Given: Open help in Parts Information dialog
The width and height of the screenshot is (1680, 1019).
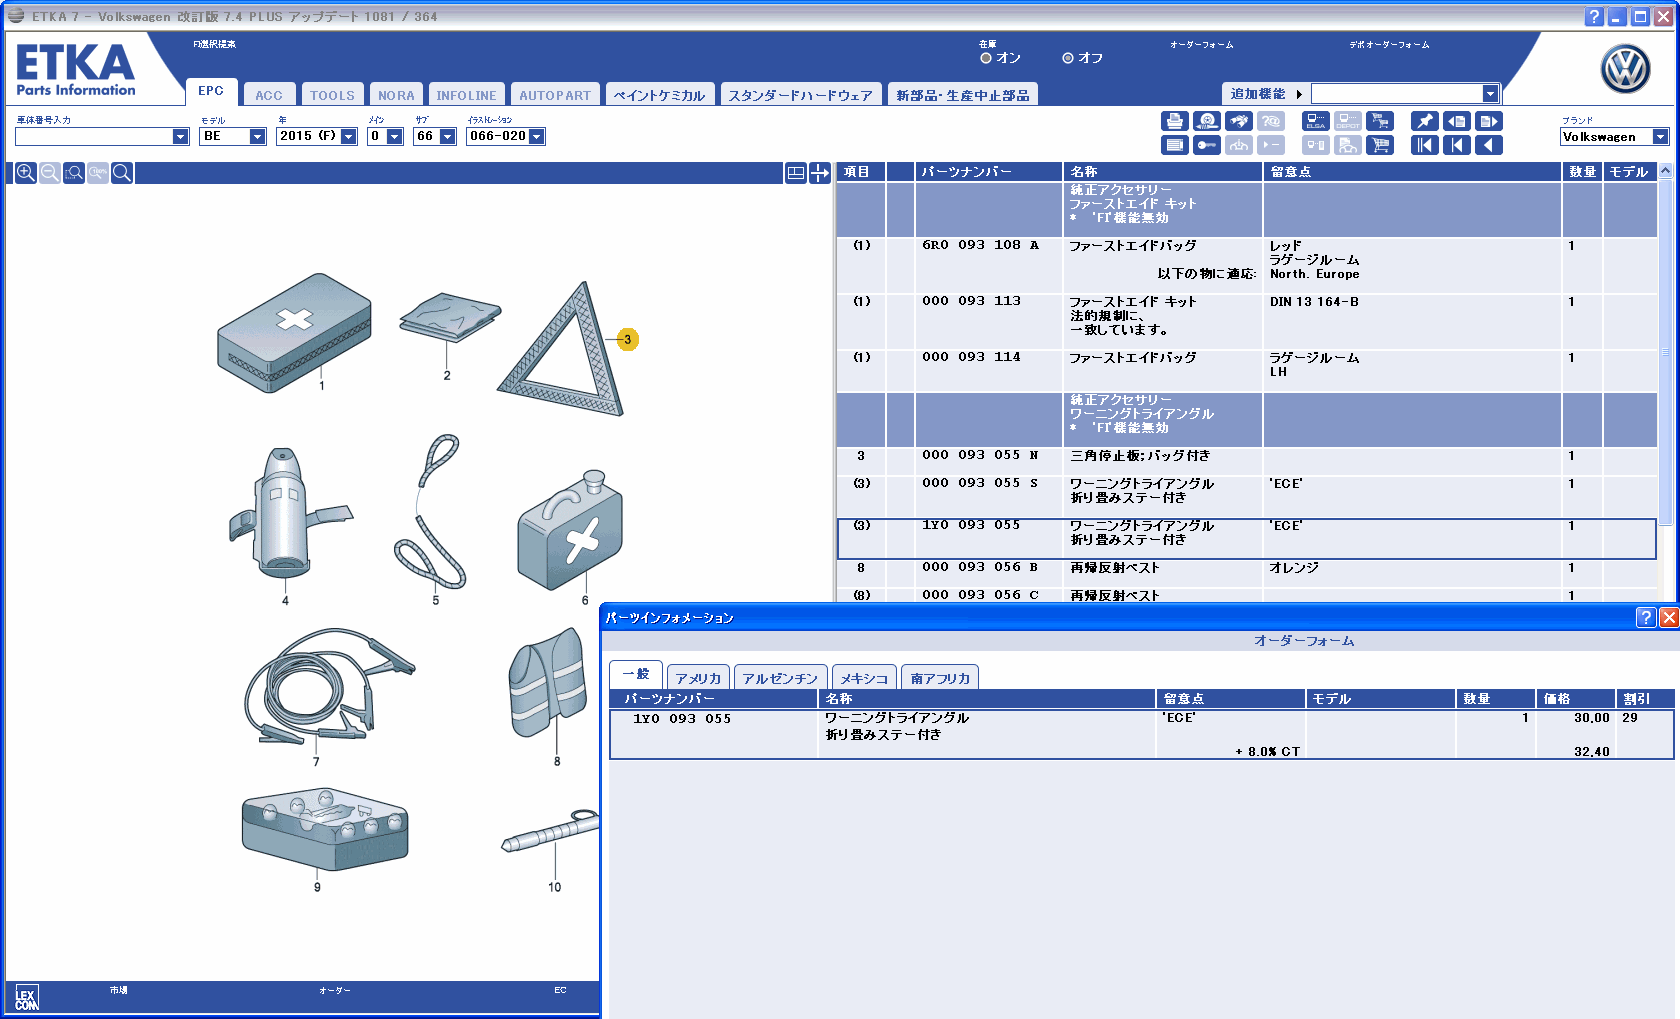Looking at the screenshot, I should click(x=1645, y=618).
